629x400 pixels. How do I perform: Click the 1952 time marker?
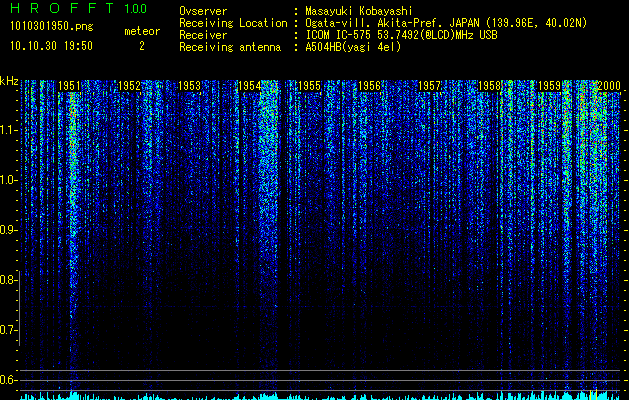tap(129, 86)
